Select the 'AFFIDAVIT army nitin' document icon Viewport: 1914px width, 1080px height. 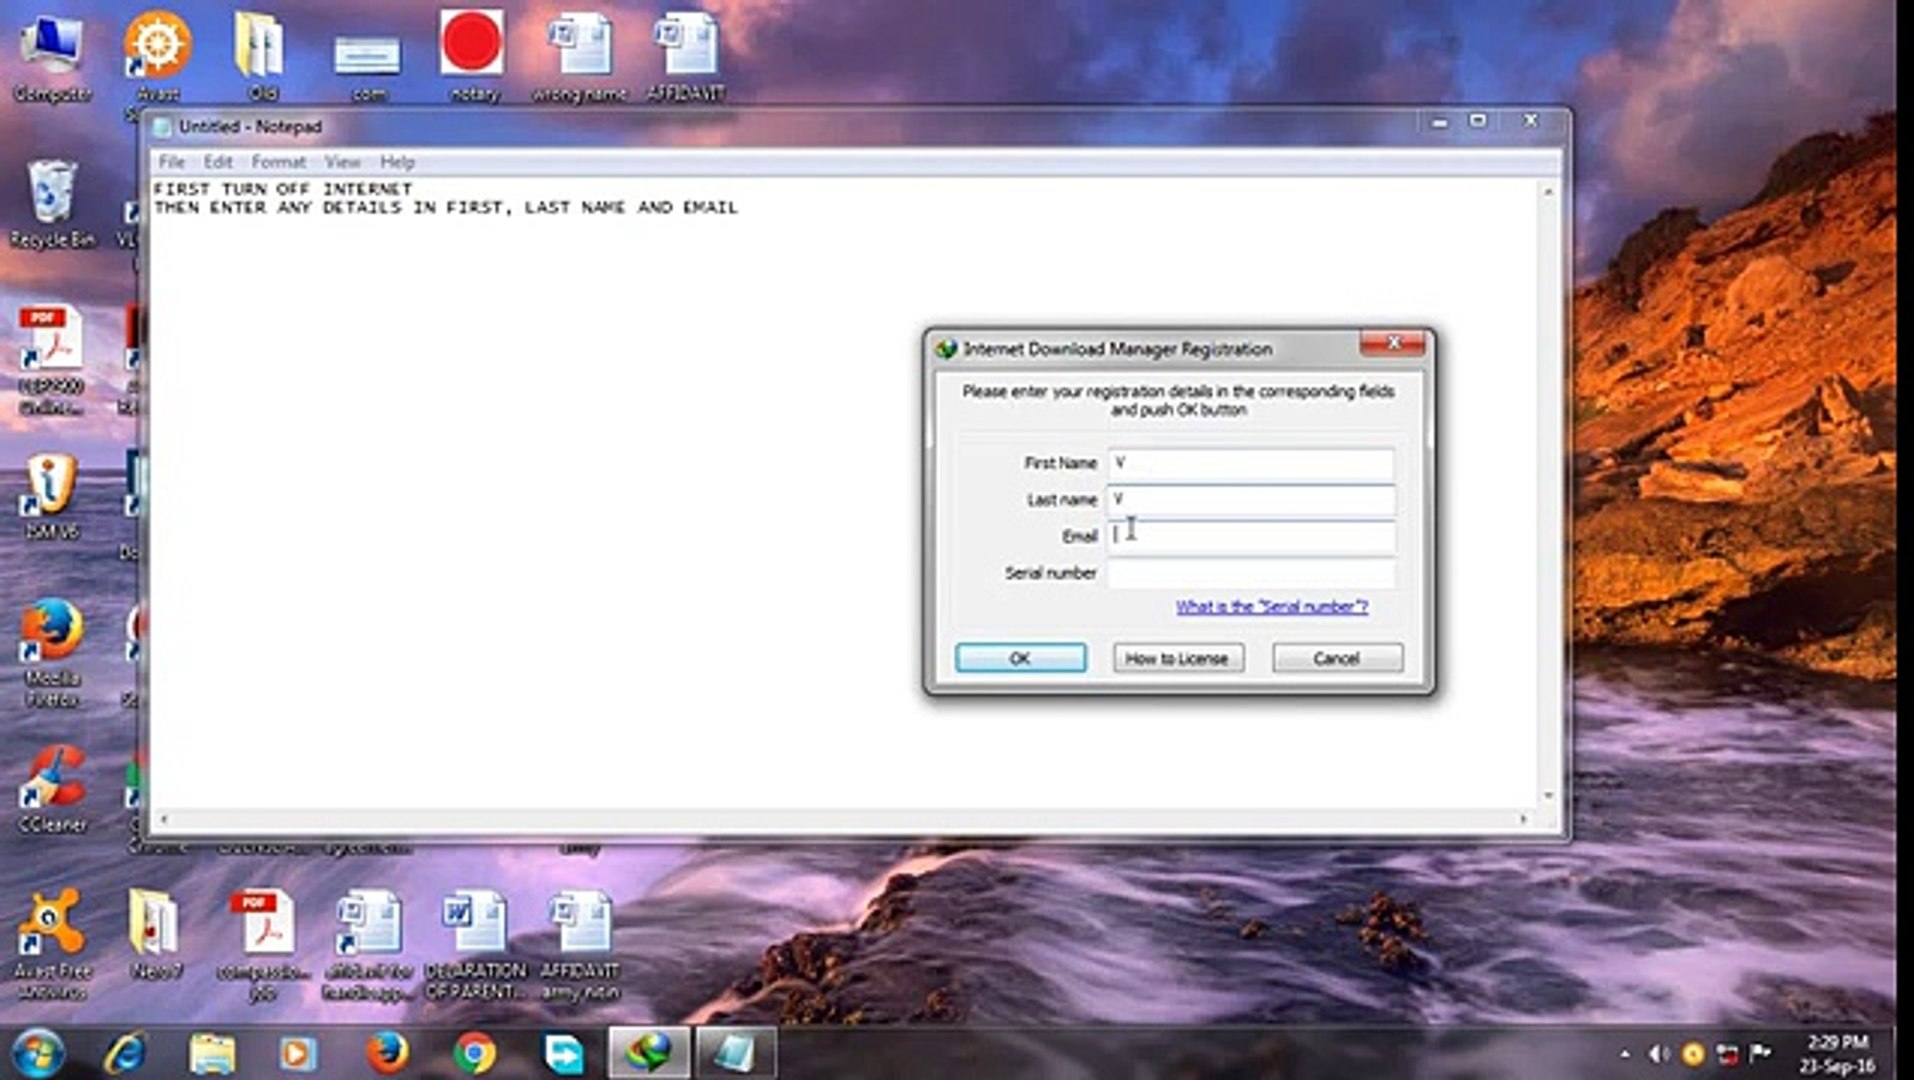580,944
